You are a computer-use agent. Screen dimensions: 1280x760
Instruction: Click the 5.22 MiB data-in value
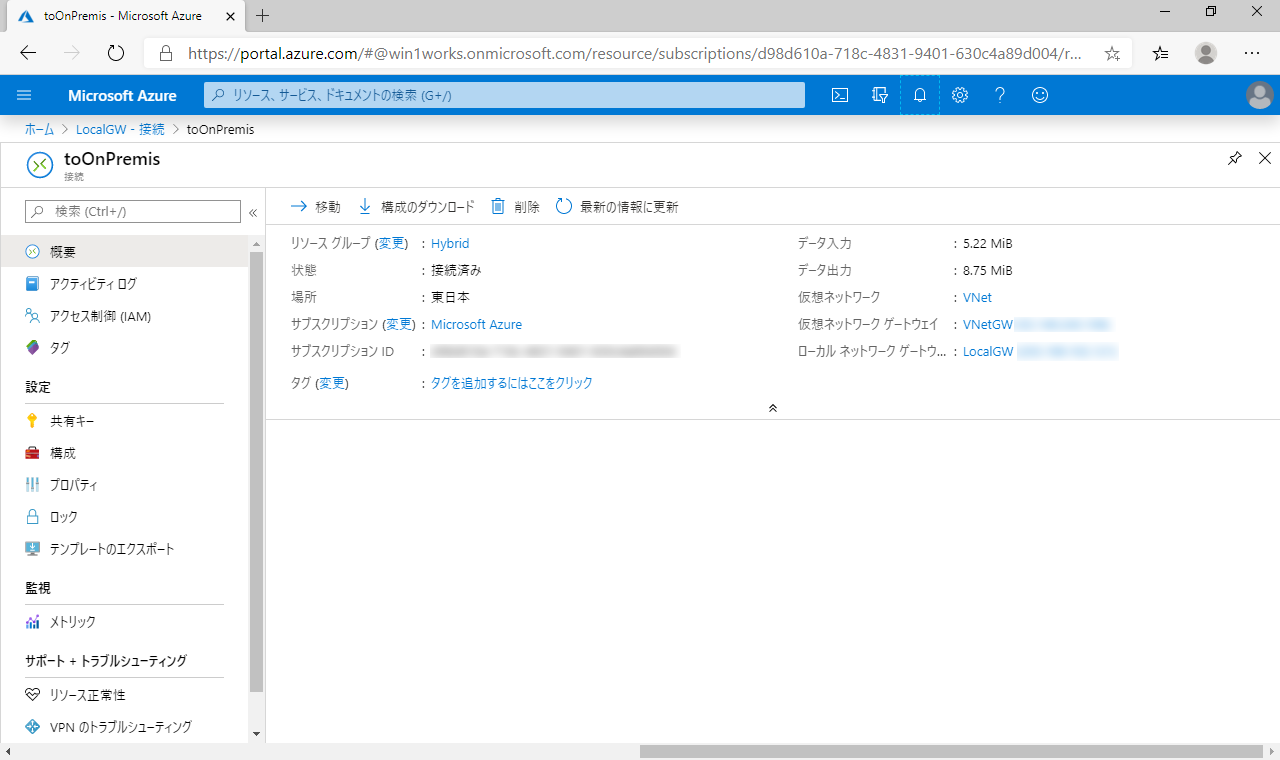[x=988, y=243]
